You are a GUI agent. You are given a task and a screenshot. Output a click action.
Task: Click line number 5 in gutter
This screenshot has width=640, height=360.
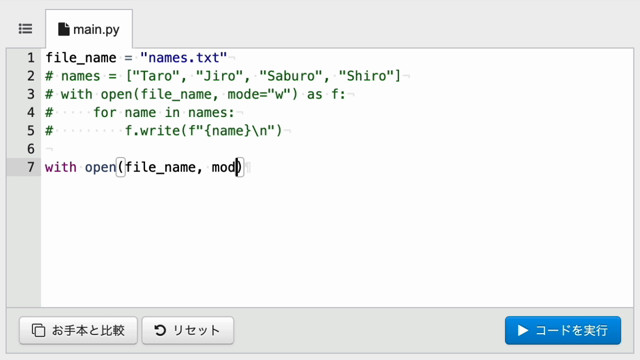tap(31, 131)
